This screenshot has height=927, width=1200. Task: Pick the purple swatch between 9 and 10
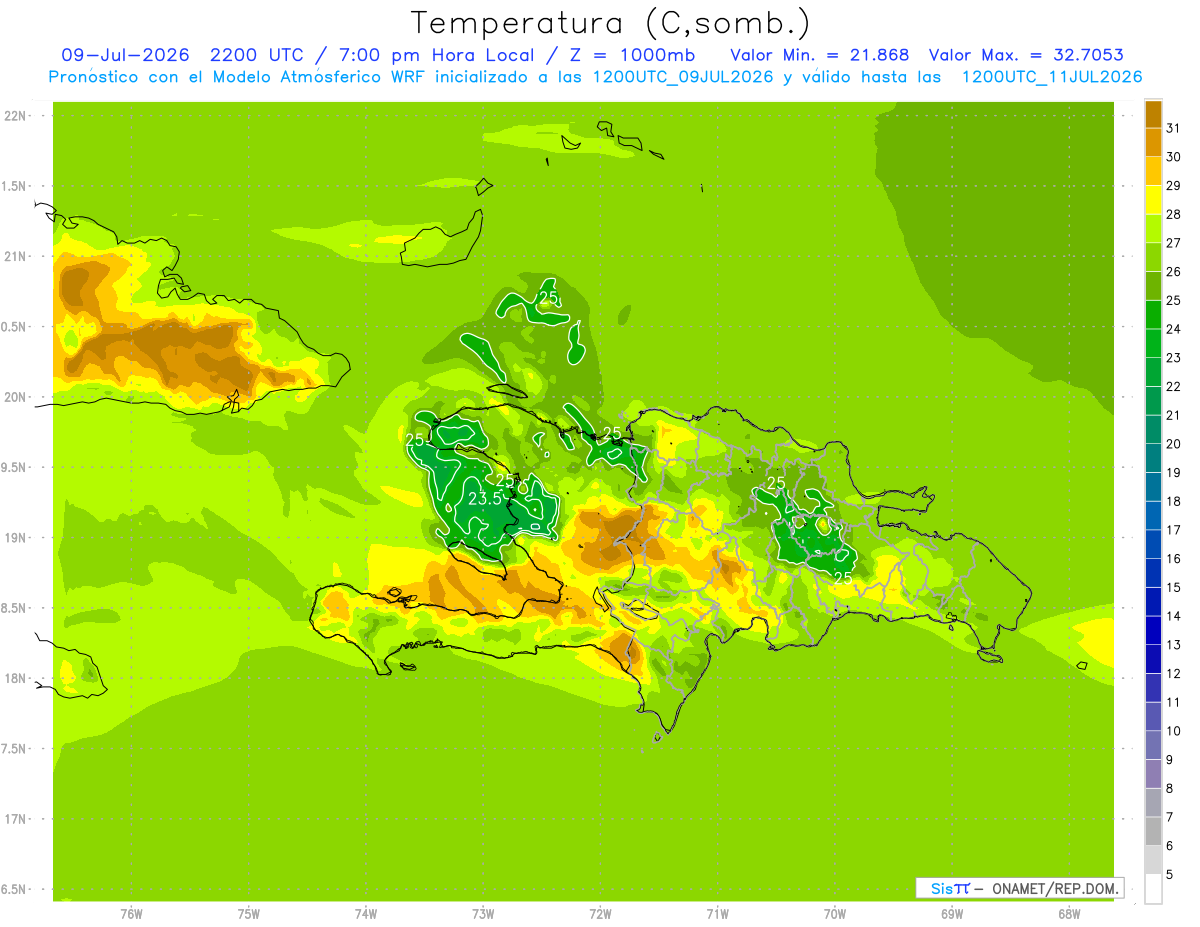1153,745
